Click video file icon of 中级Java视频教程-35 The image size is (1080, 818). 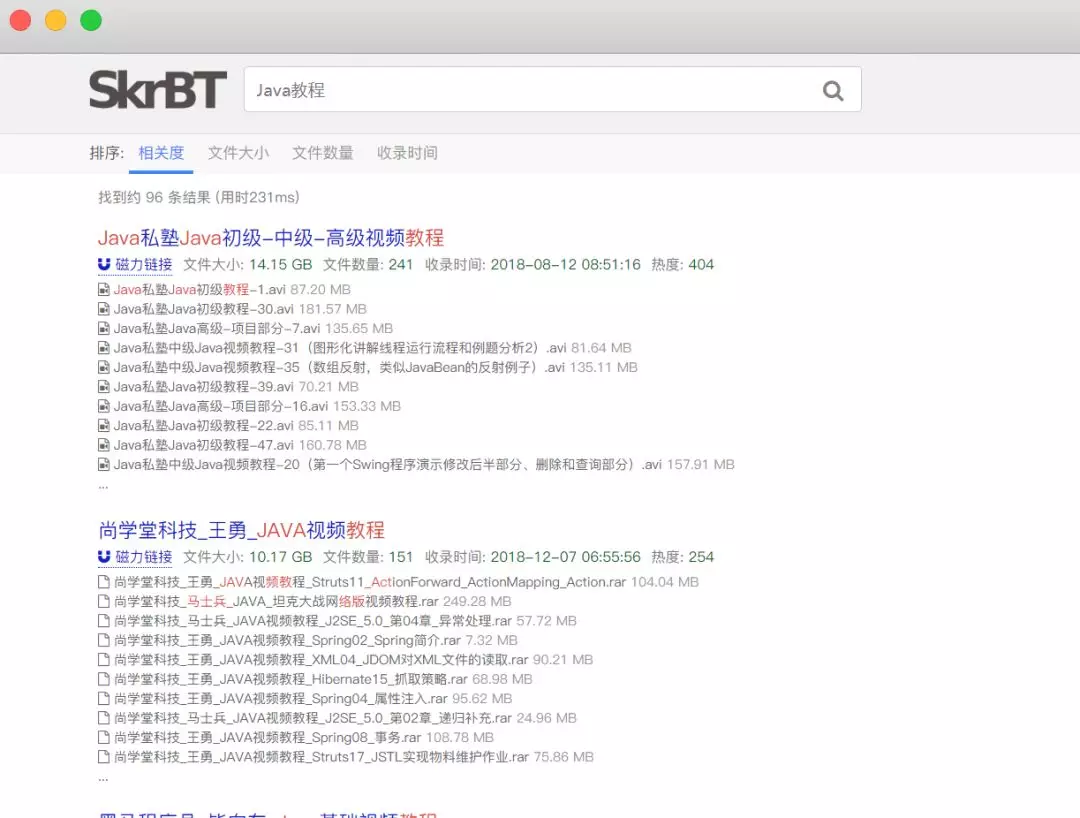pos(103,367)
